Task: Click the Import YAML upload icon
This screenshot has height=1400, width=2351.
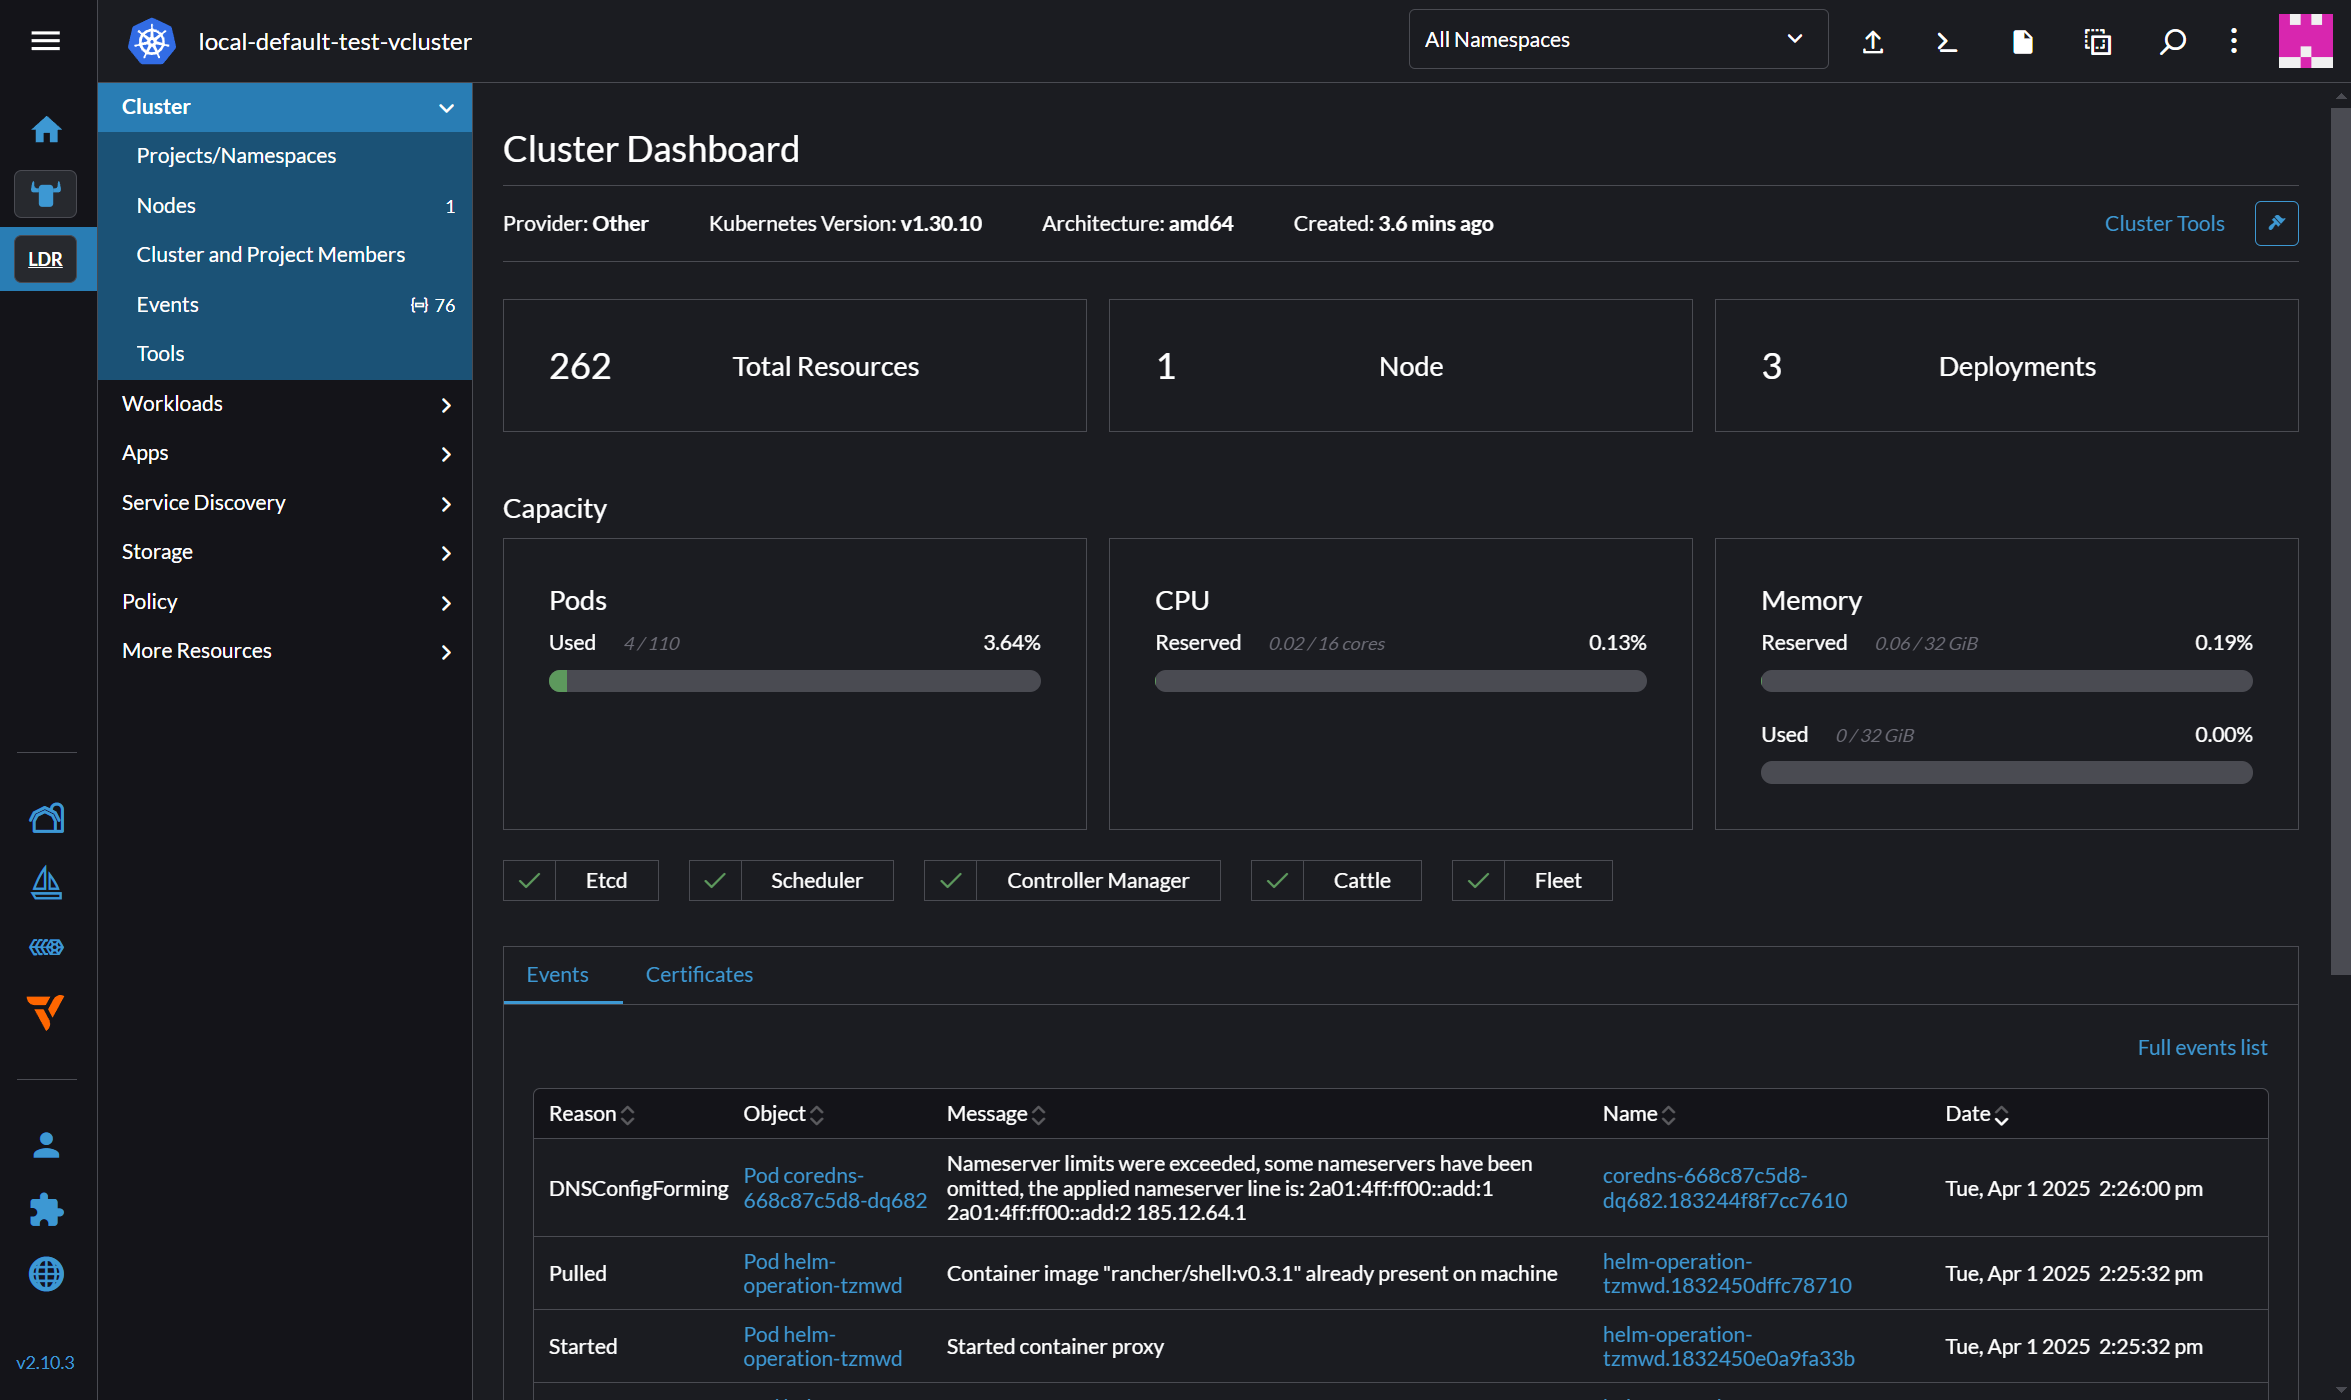Action: tap(1873, 41)
